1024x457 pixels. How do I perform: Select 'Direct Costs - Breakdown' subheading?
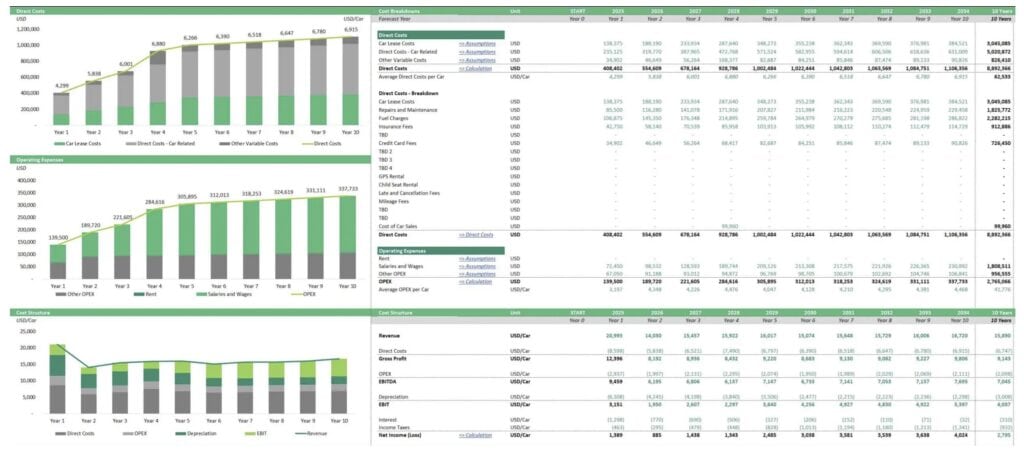coord(408,93)
